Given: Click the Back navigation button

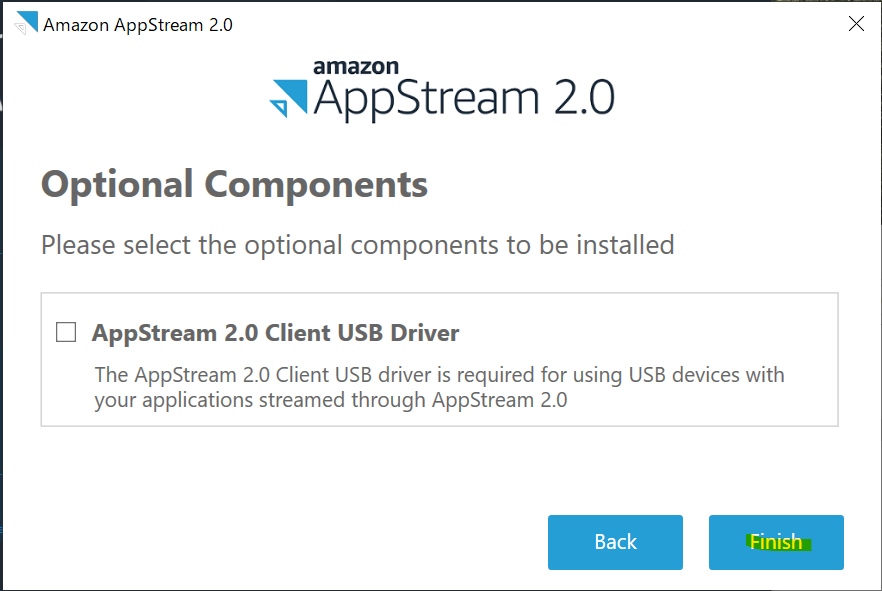Looking at the screenshot, I should (615, 542).
